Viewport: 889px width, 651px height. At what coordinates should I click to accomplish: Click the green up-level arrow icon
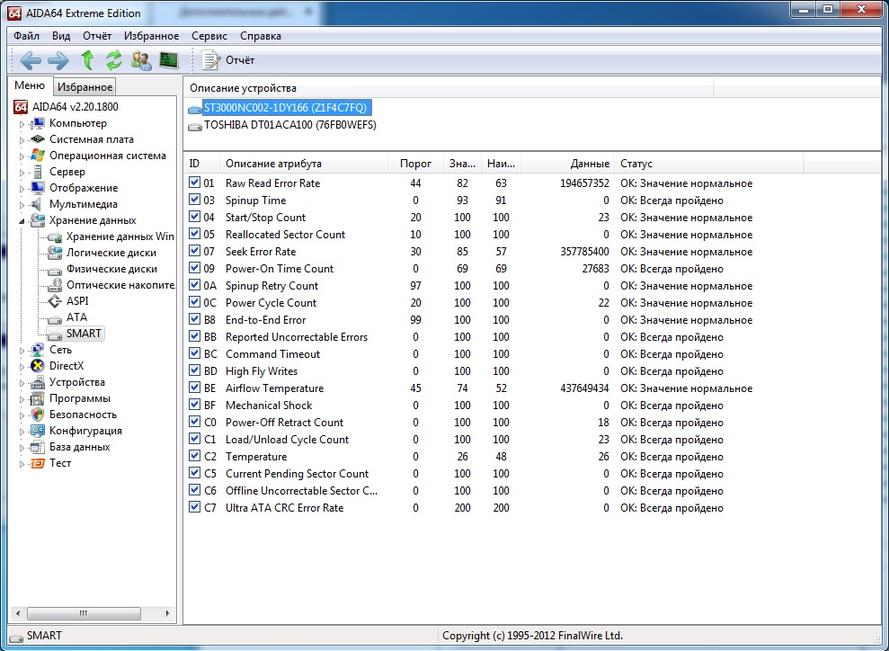pos(87,60)
